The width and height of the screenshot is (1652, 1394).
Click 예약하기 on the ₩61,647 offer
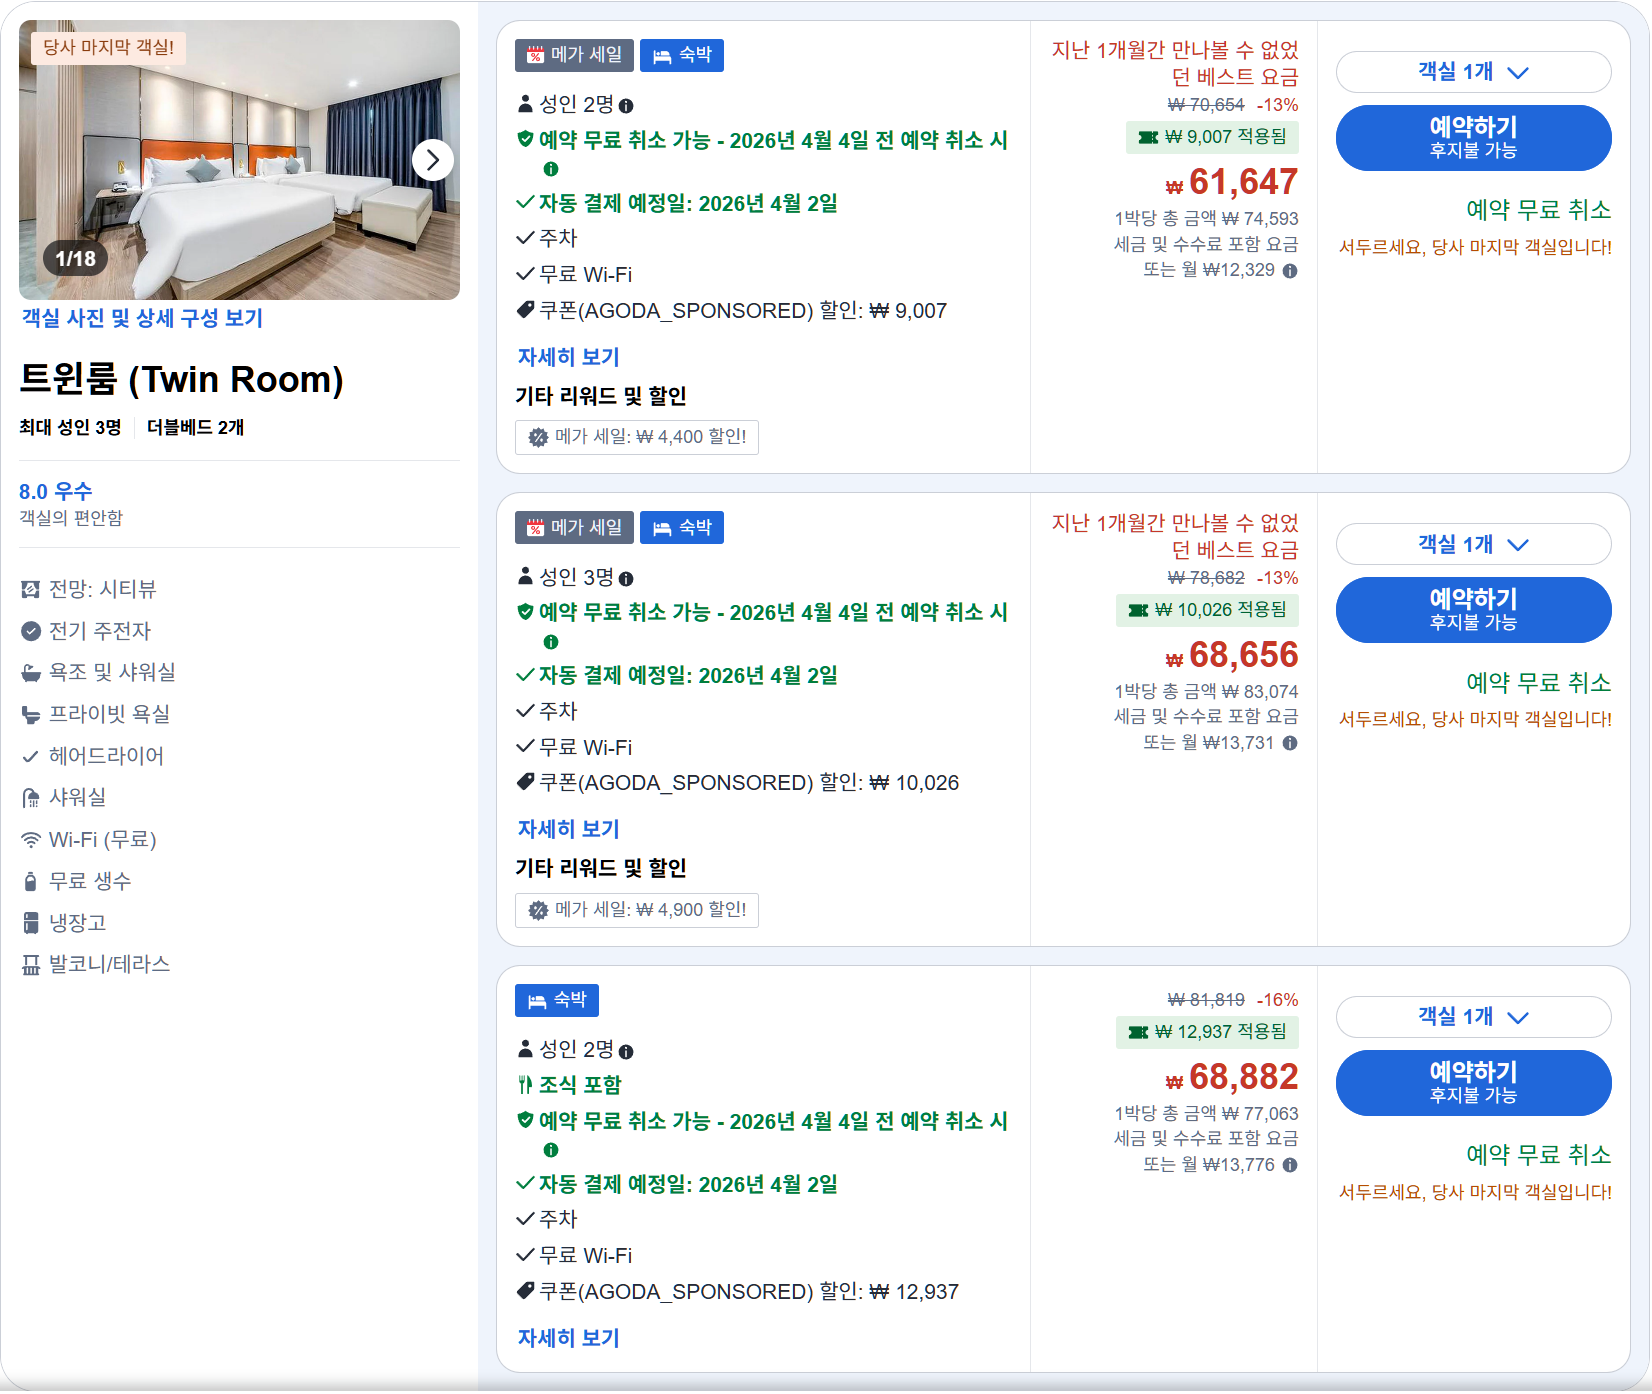tap(1473, 137)
